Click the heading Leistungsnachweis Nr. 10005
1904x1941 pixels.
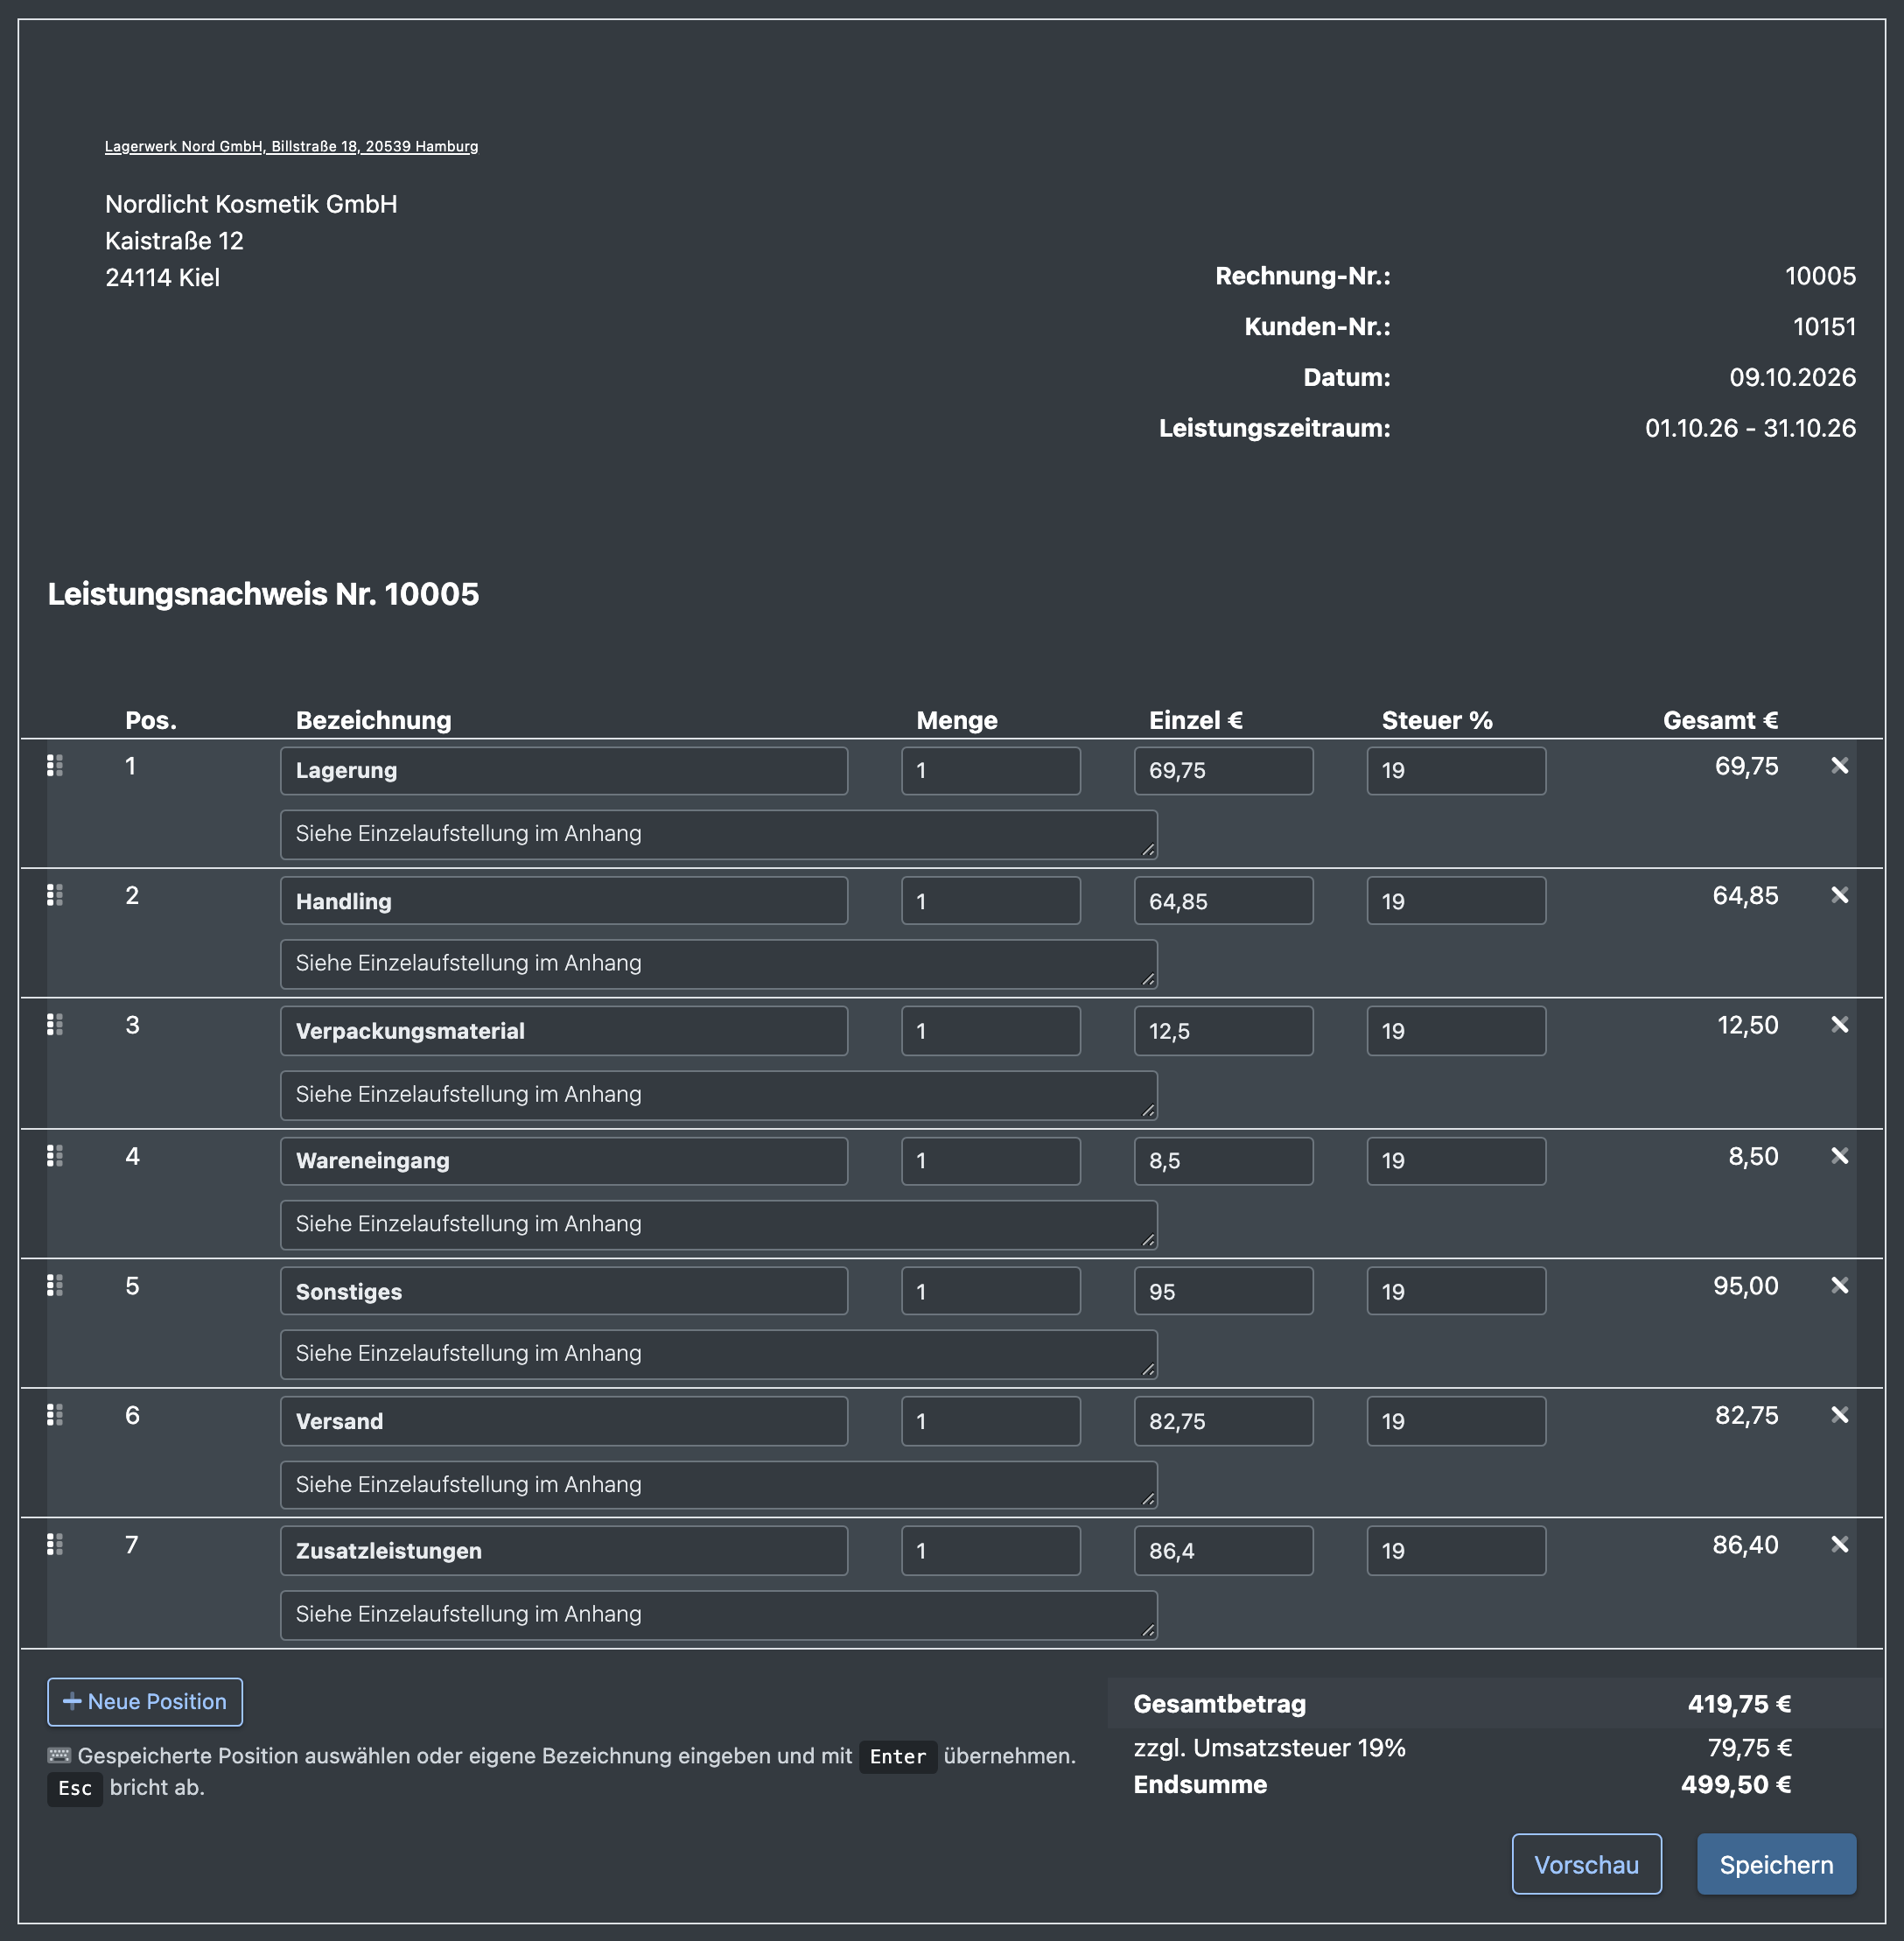(263, 594)
